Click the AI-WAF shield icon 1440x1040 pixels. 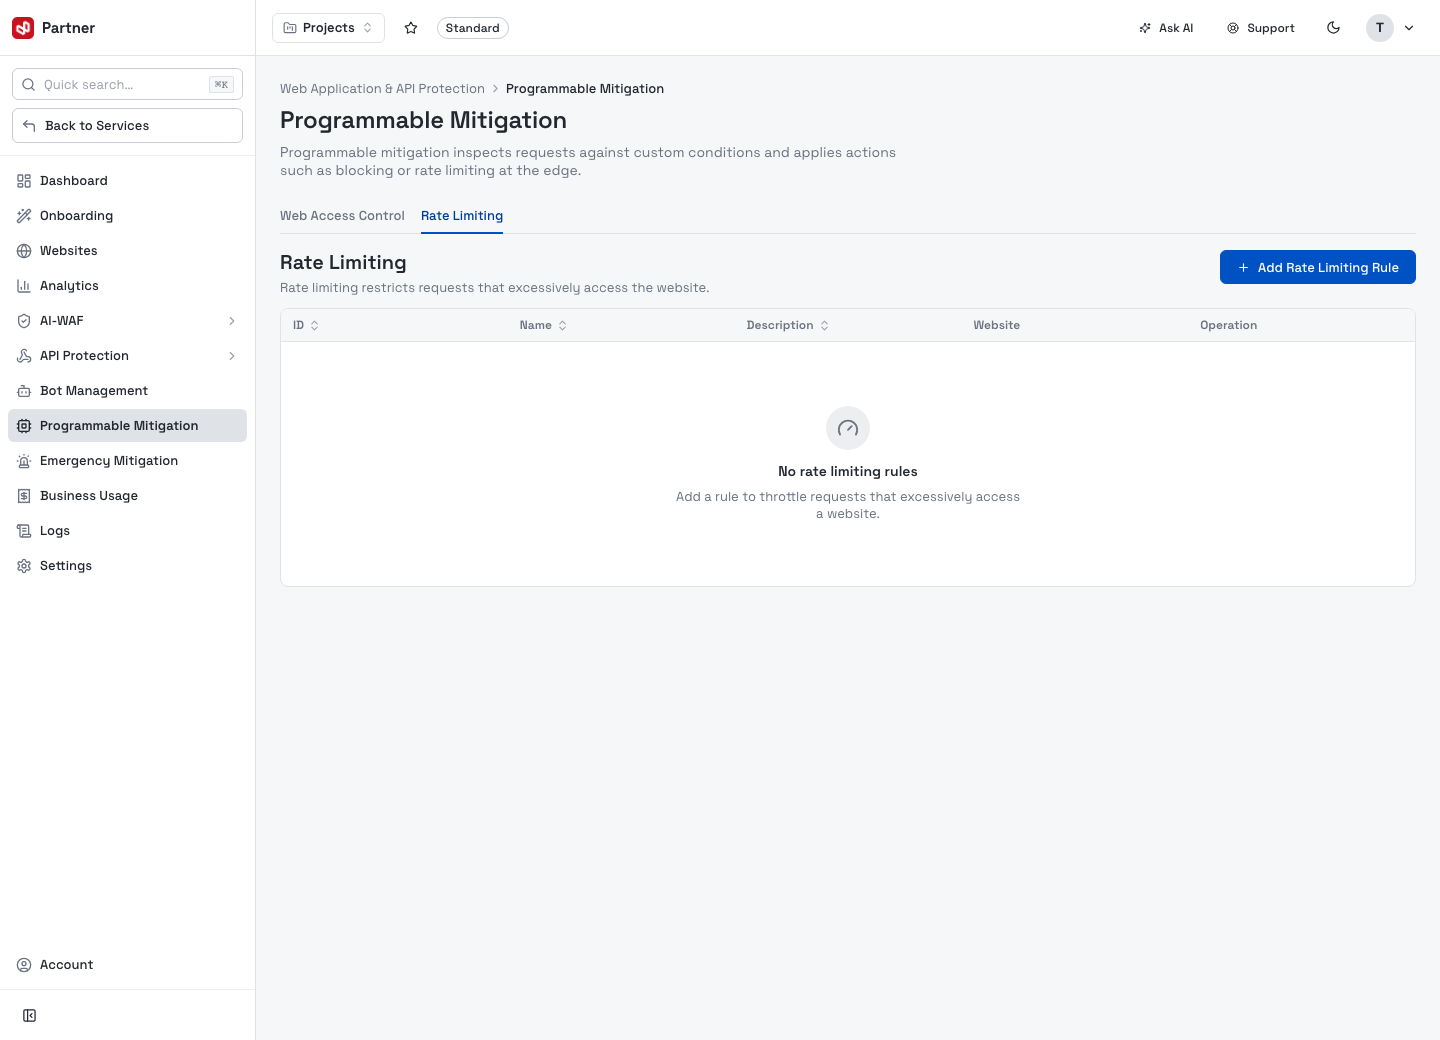24,321
